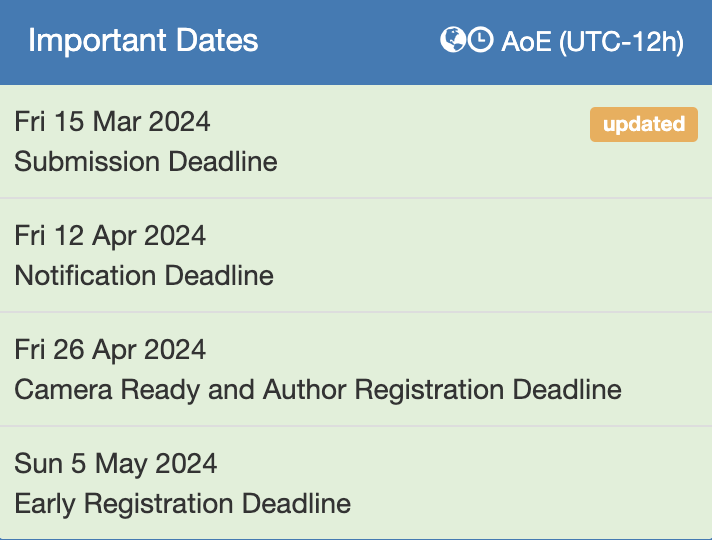
Task: Click Camera Ready and Author Registration Deadline
Action: click(x=318, y=389)
